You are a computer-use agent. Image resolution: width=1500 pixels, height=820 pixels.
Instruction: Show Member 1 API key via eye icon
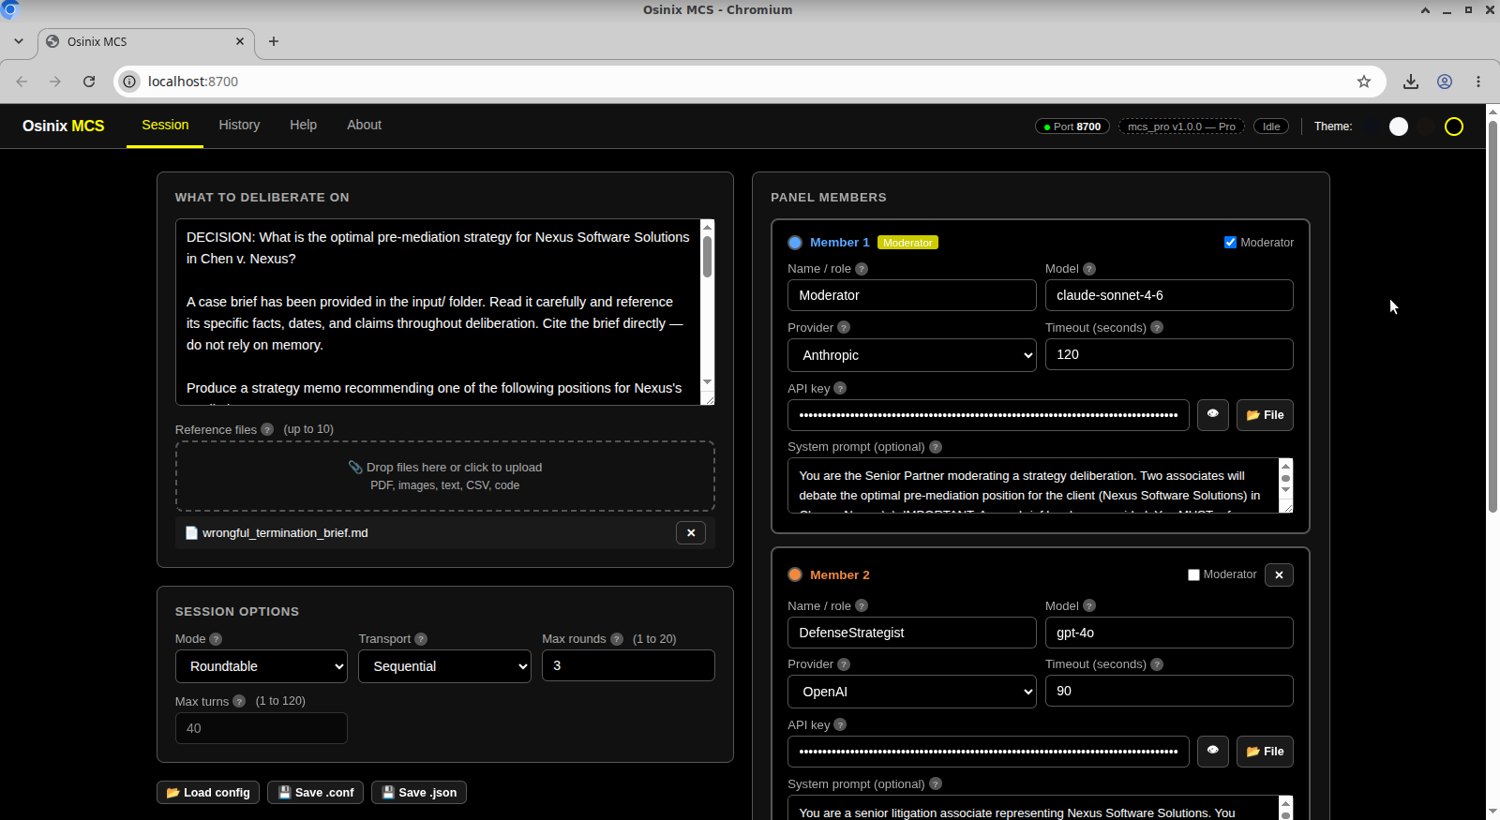tap(1212, 414)
